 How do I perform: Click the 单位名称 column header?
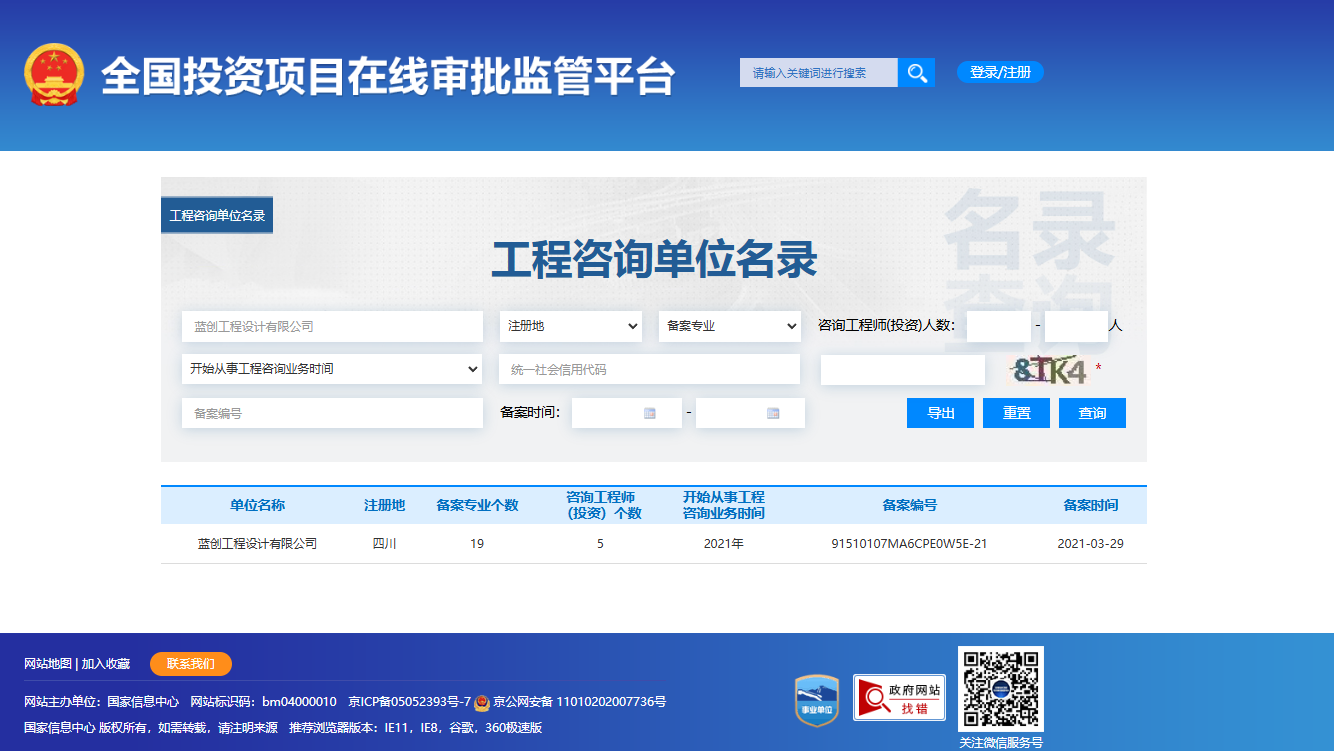click(x=257, y=505)
